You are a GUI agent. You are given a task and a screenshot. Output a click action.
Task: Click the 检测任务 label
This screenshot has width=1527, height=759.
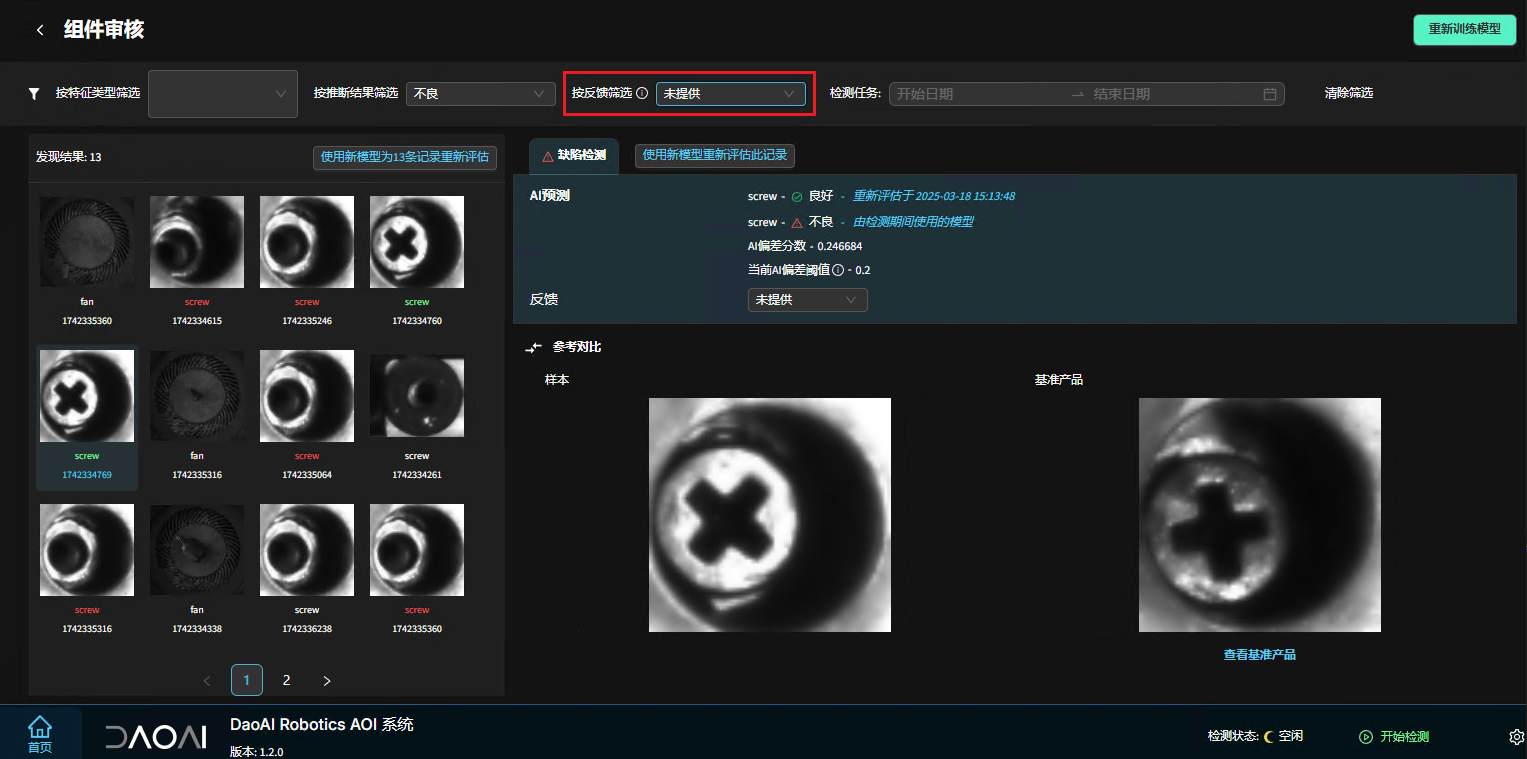click(855, 93)
